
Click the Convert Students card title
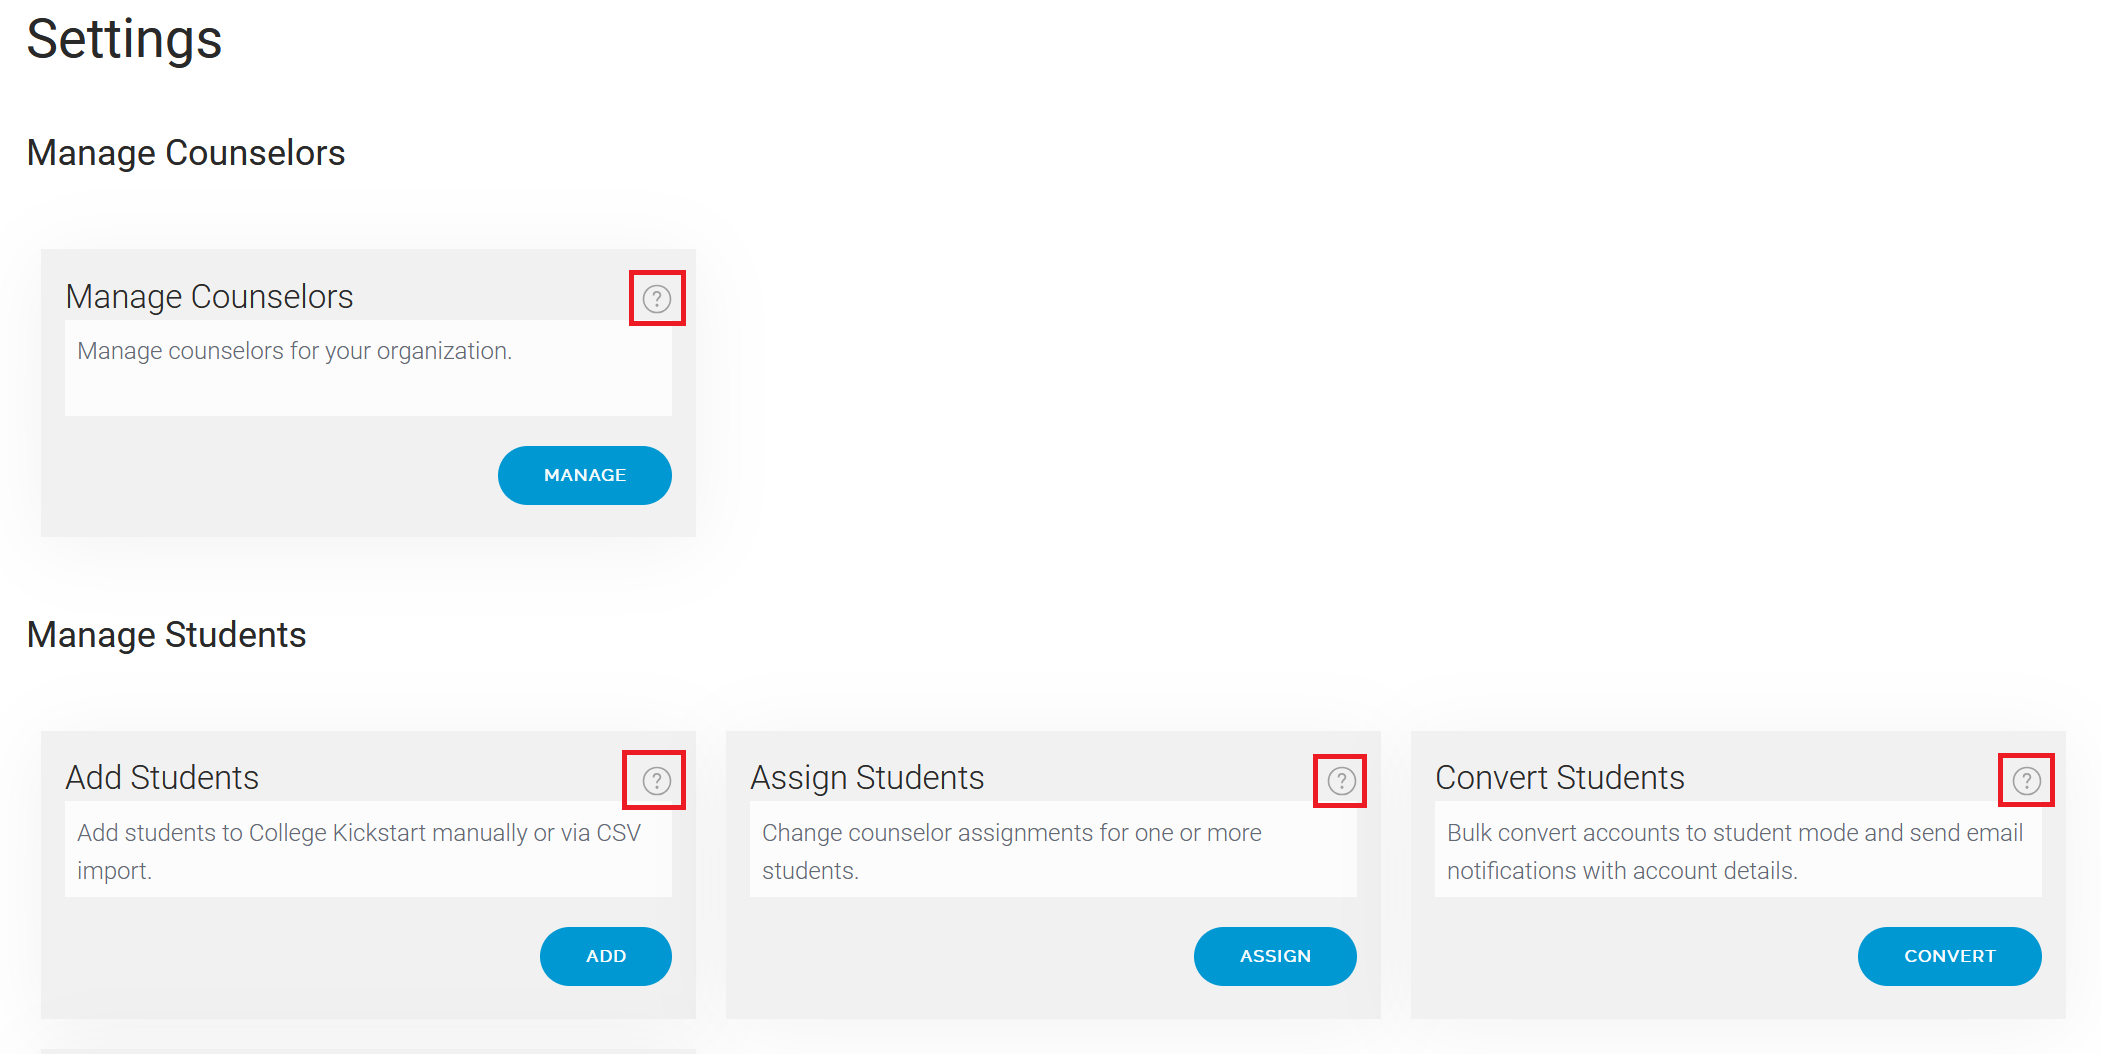click(x=1560, y=778)
